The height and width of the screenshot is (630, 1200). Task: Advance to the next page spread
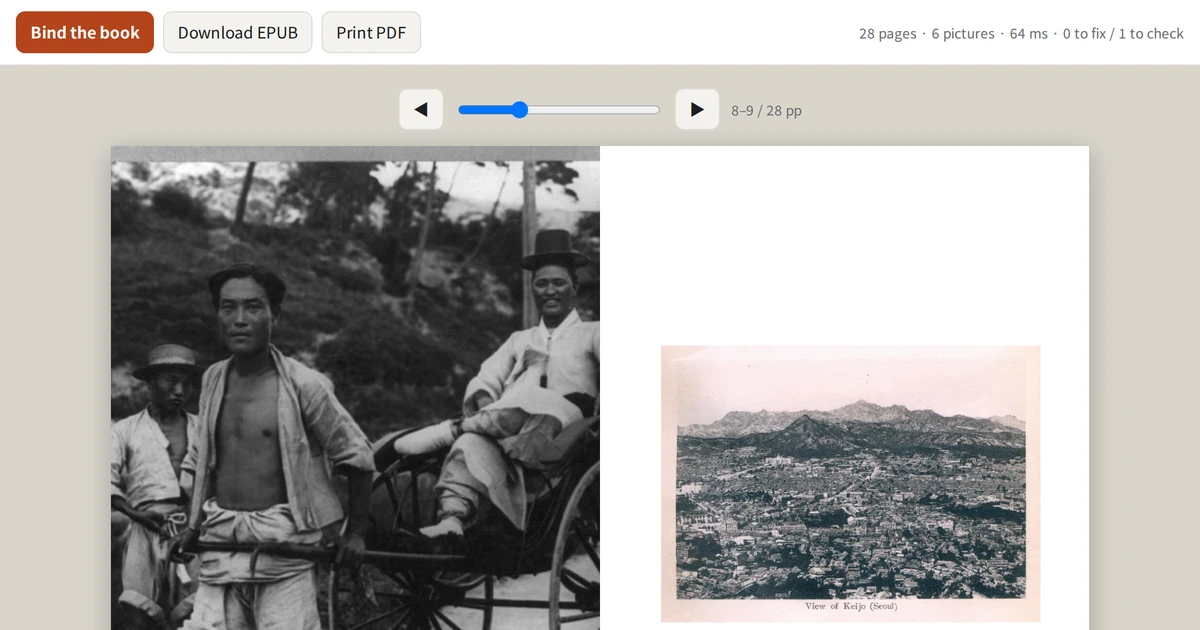coord(697,109)
